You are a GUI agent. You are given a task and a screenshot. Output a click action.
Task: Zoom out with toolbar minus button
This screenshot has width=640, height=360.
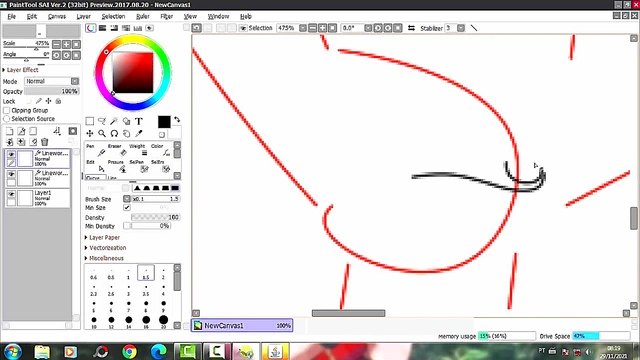313,28
